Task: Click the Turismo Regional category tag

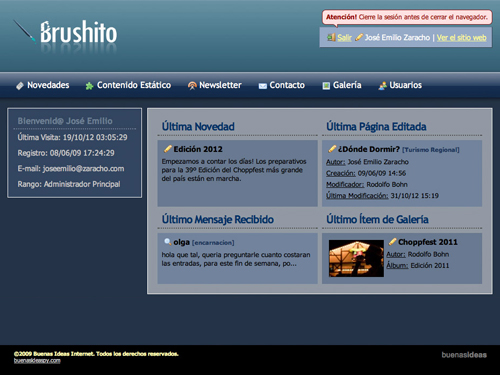Action: click(x=431, y=150)
